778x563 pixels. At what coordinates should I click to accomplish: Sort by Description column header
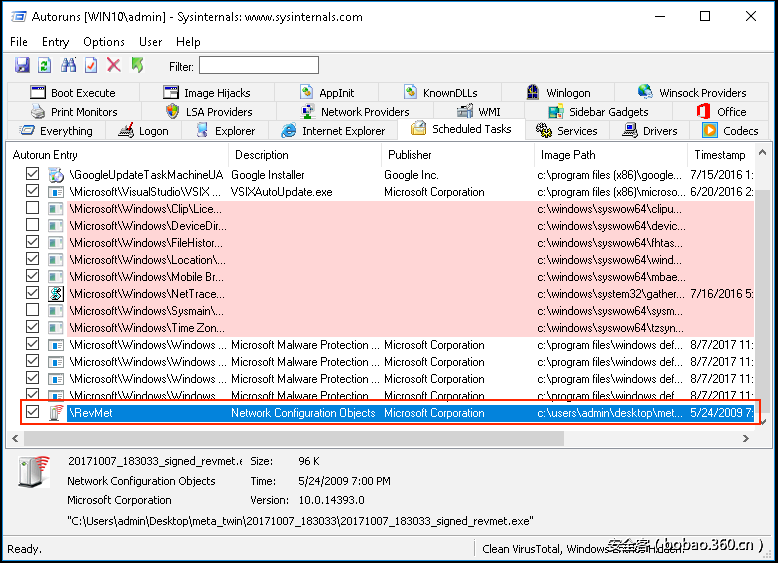pos(305,155)
